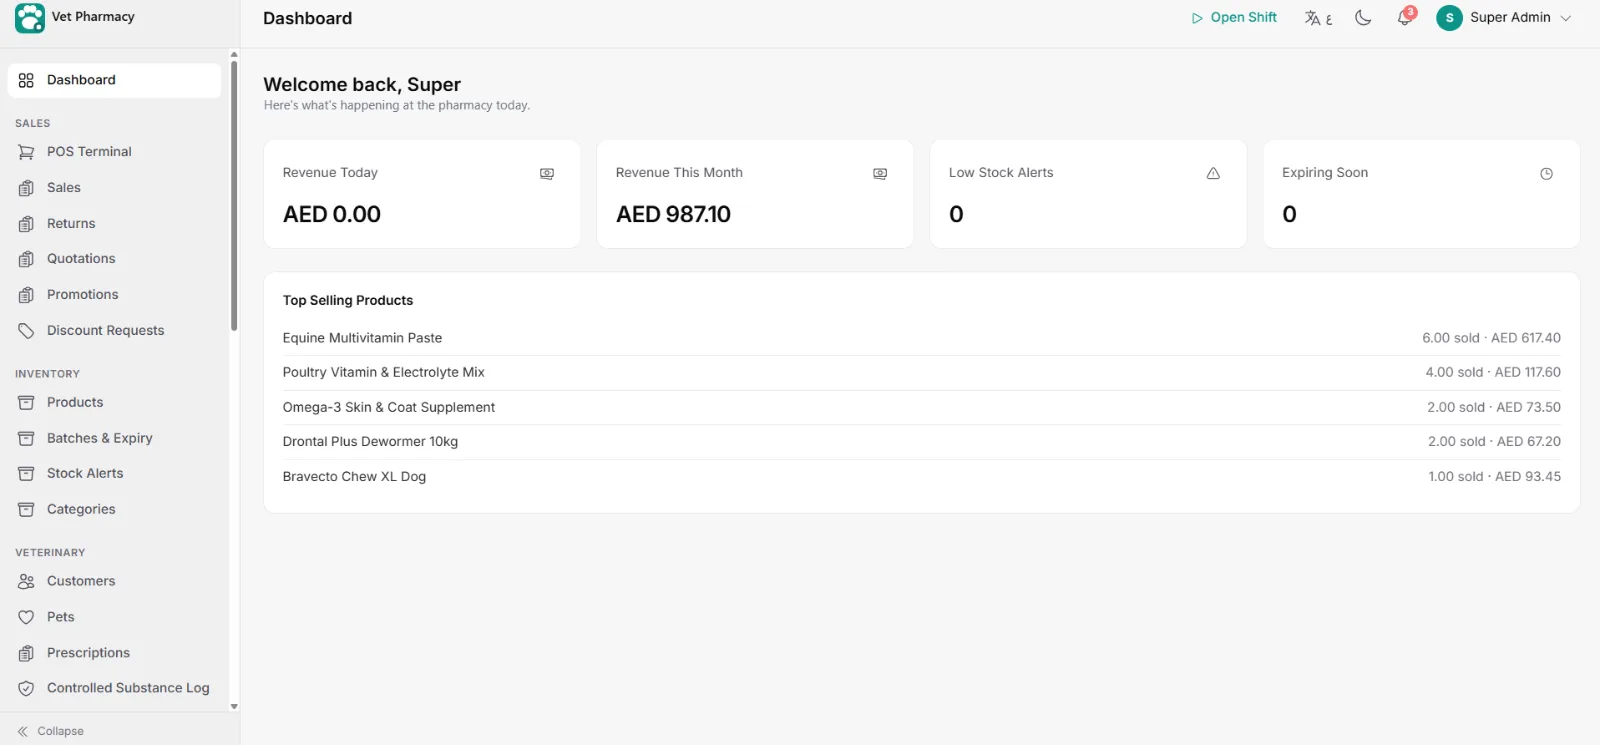Expand the Super Admin account menu
This screenshot has height=745, width=1600.
click(x=1504, y=18)
